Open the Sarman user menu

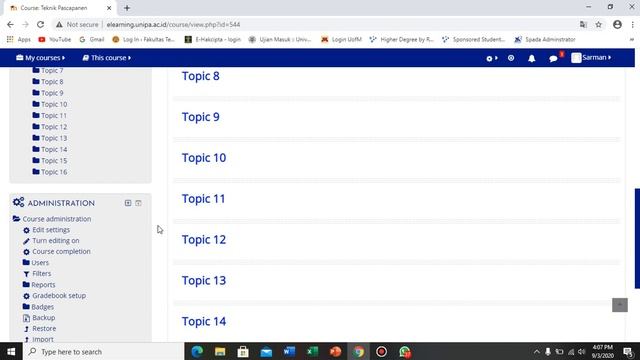(x=591, y=58)
